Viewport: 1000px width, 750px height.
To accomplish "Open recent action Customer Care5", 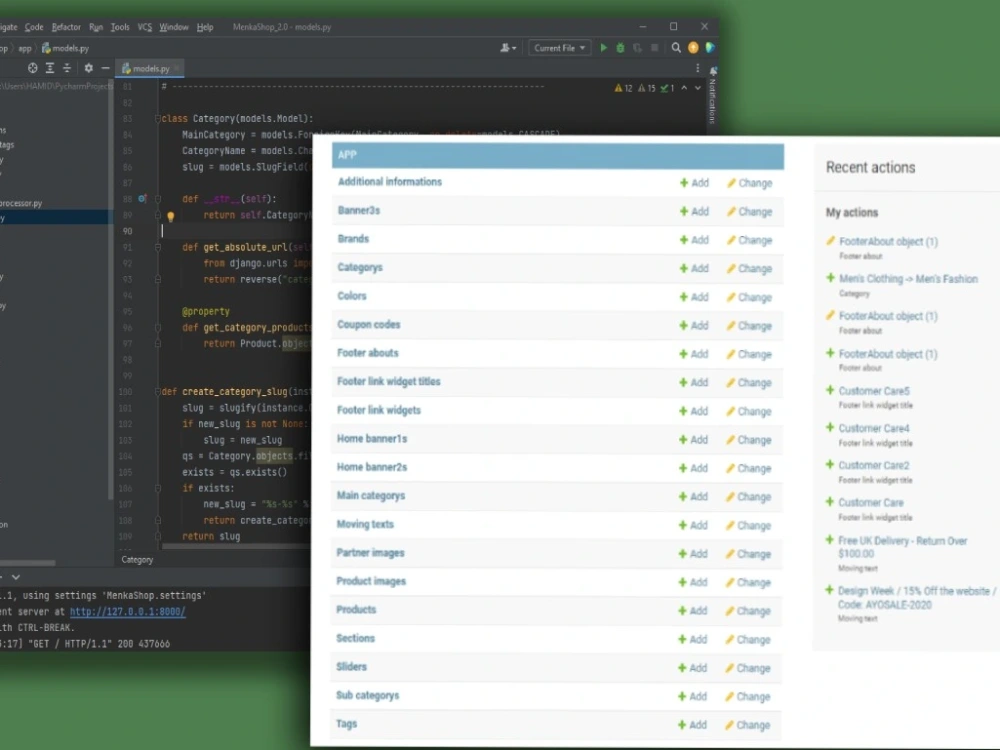I will click(x=874, y=391).
